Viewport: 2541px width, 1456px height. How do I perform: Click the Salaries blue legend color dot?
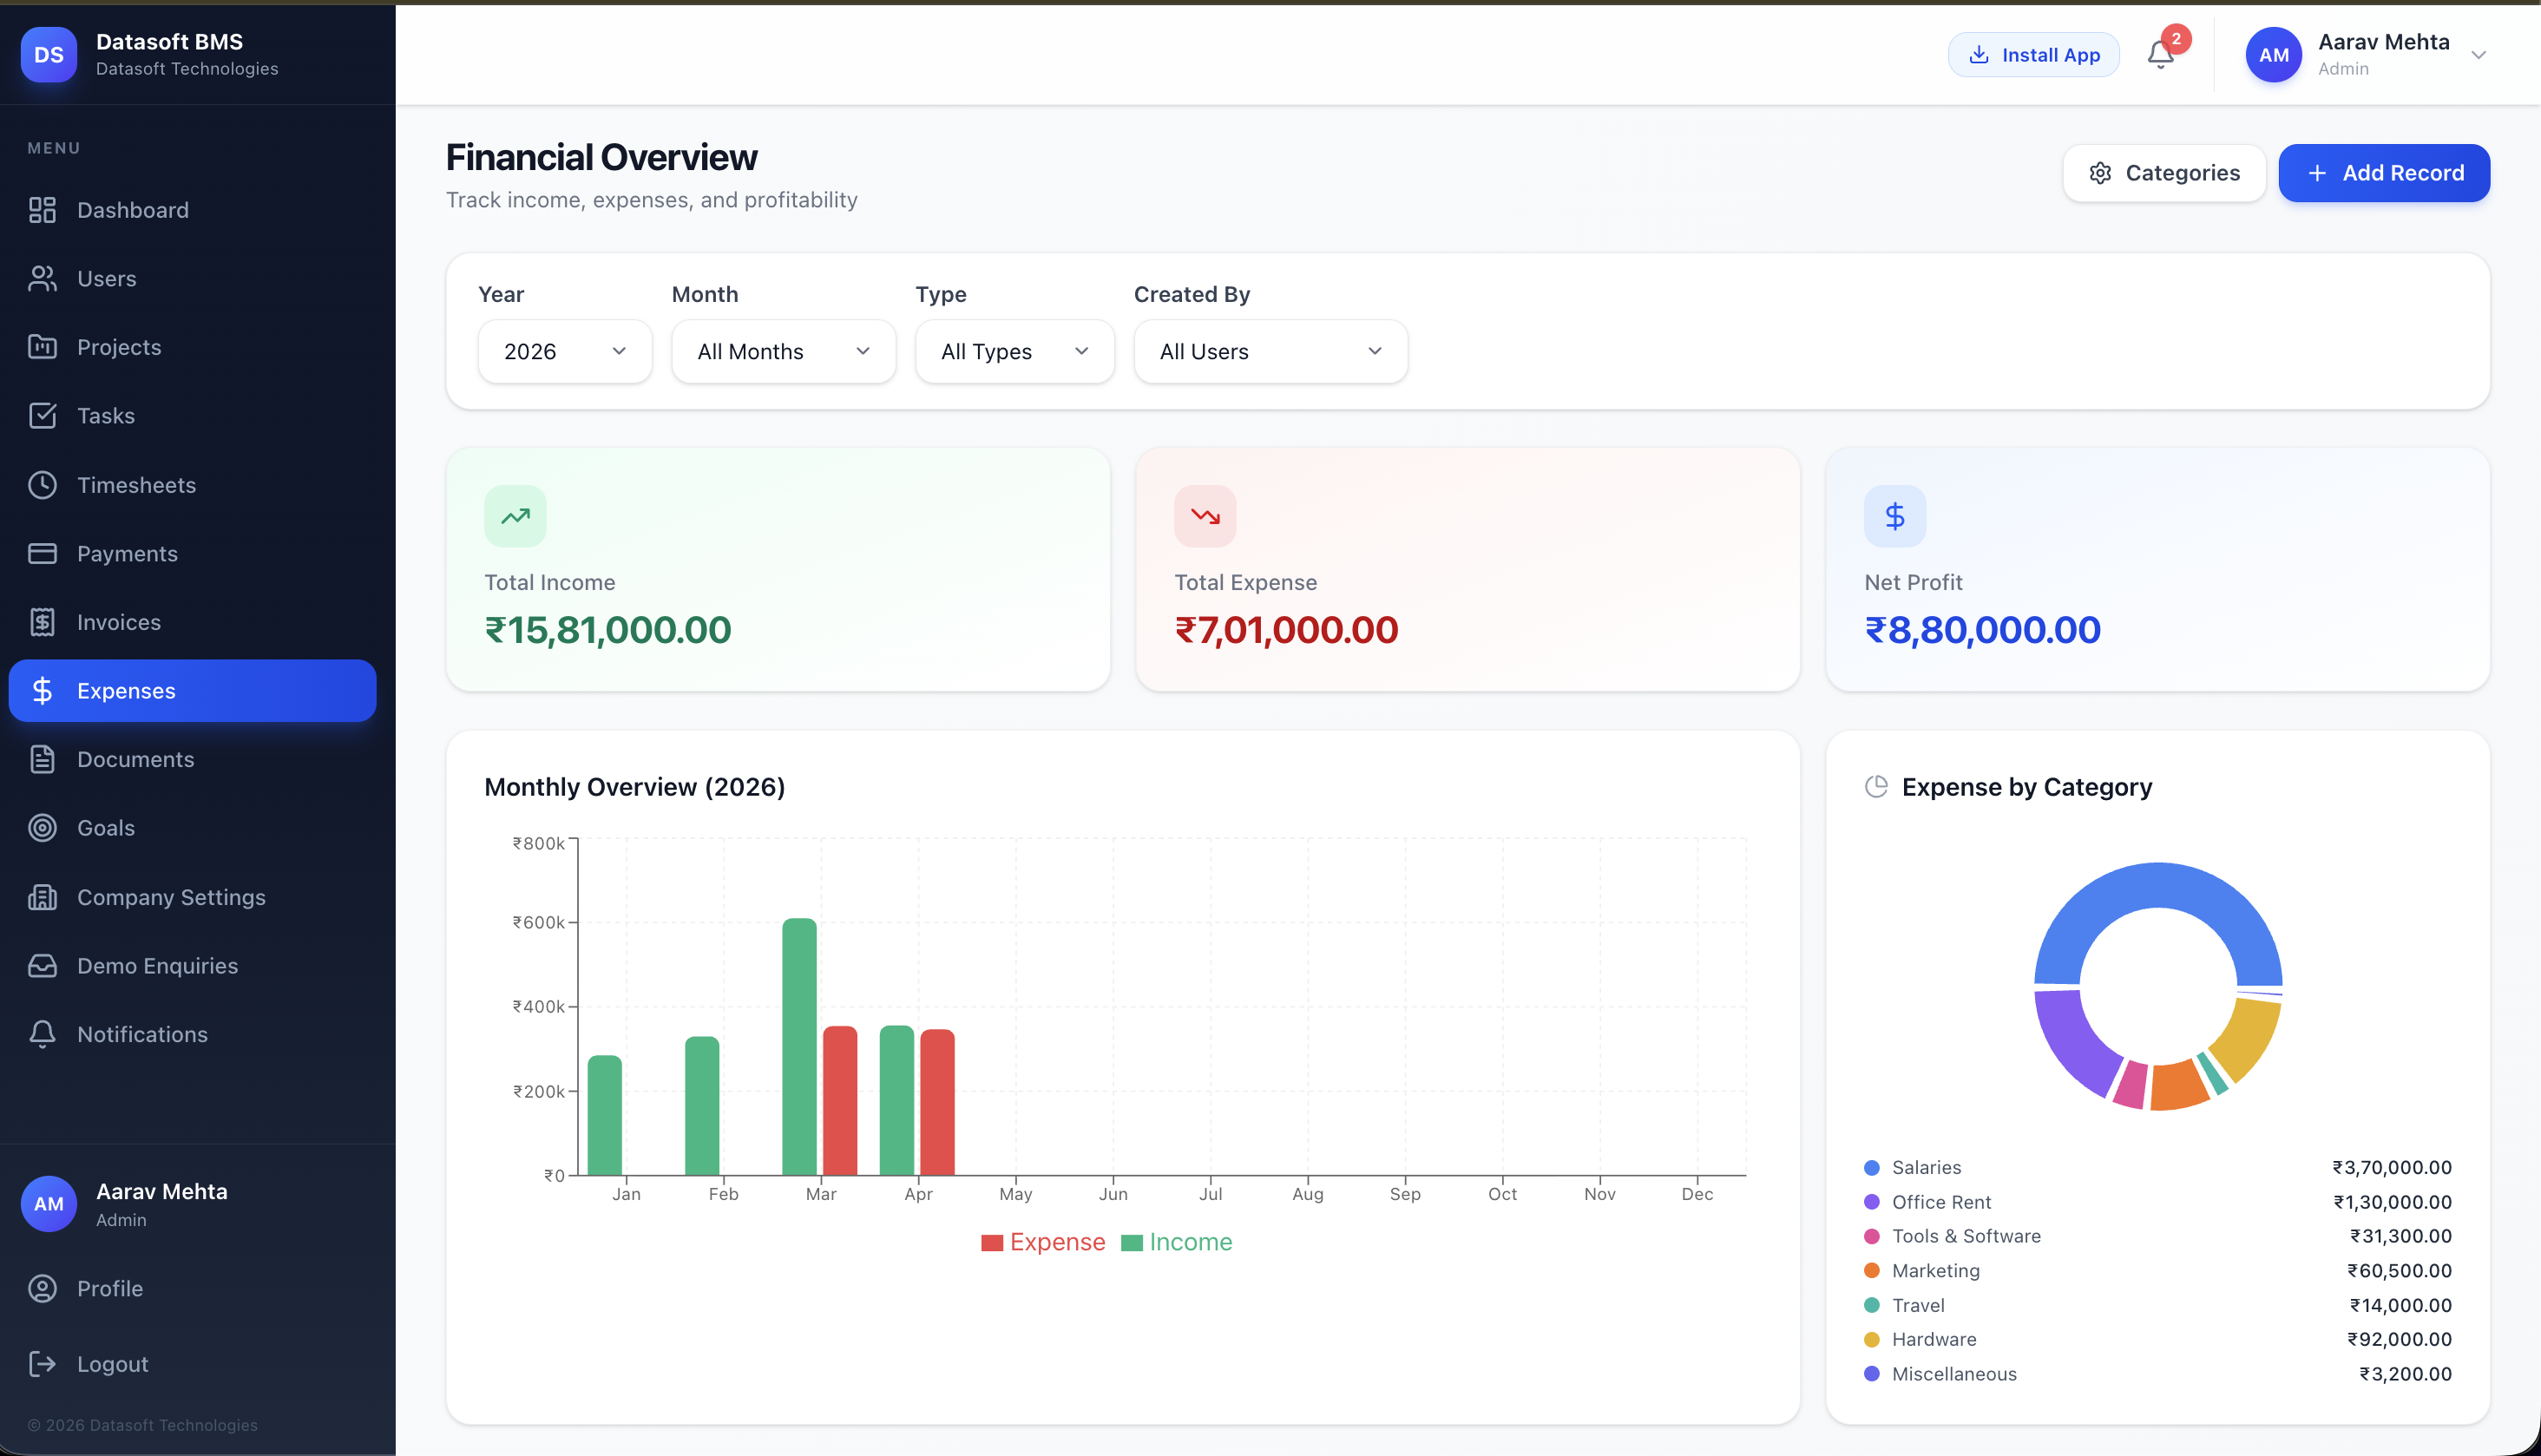click(x=1871, y=1168)
